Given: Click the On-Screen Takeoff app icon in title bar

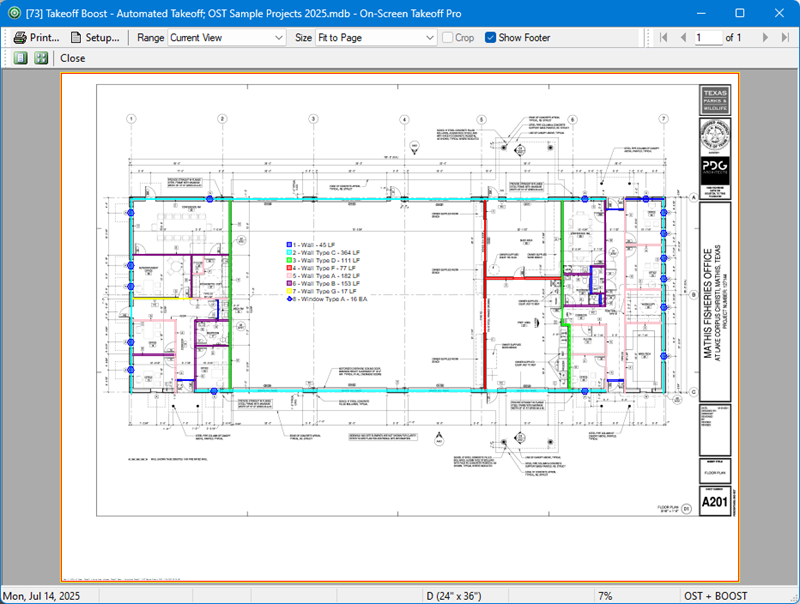Looking at the screenshot, I should 14,13.
